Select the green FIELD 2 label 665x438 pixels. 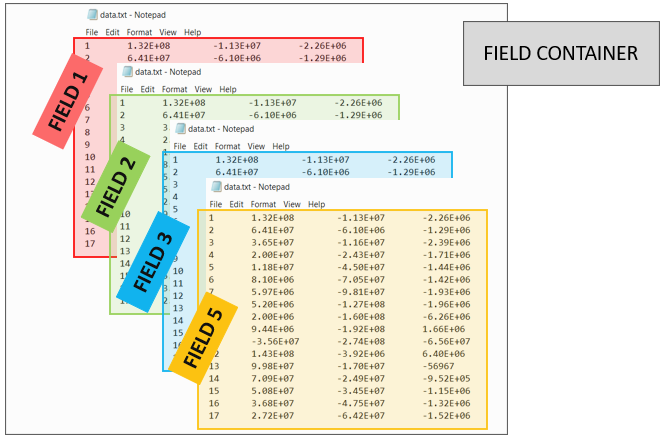coord(123,177)
